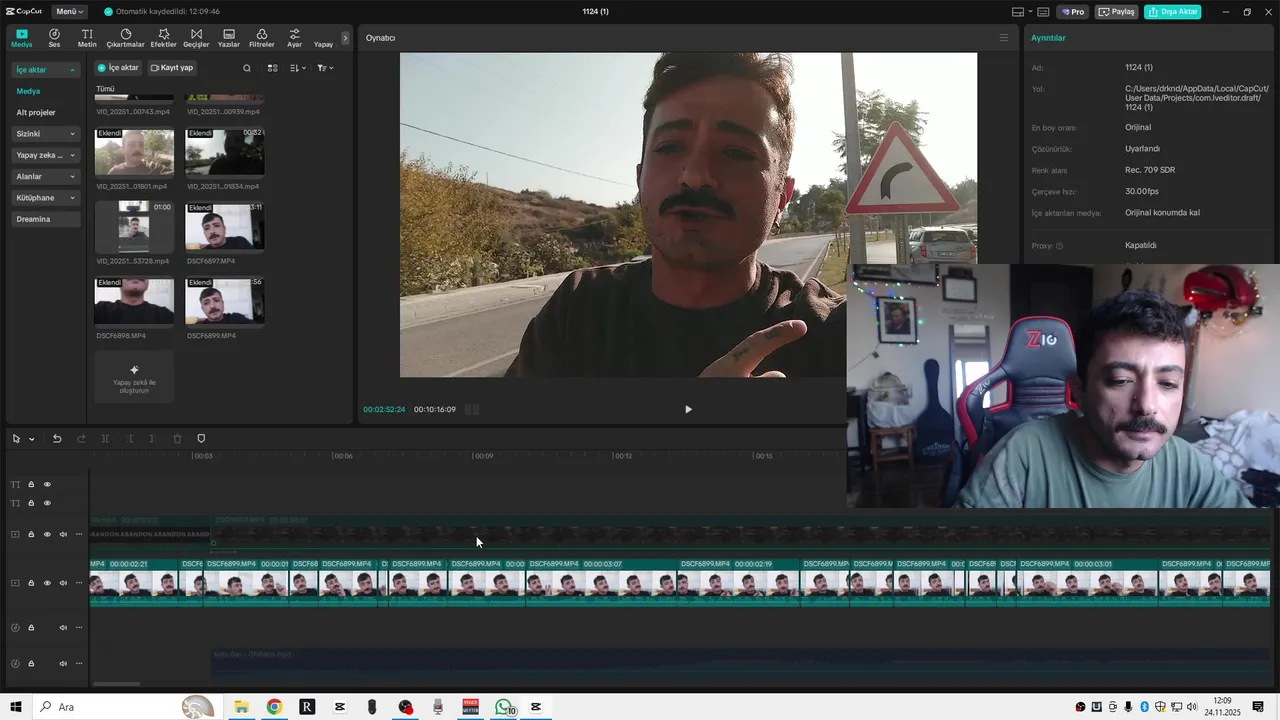The image size is (1280, 720).
Task: Open options menu for DSCF6899.MP4 video track
Action: [x=79, y=583]
